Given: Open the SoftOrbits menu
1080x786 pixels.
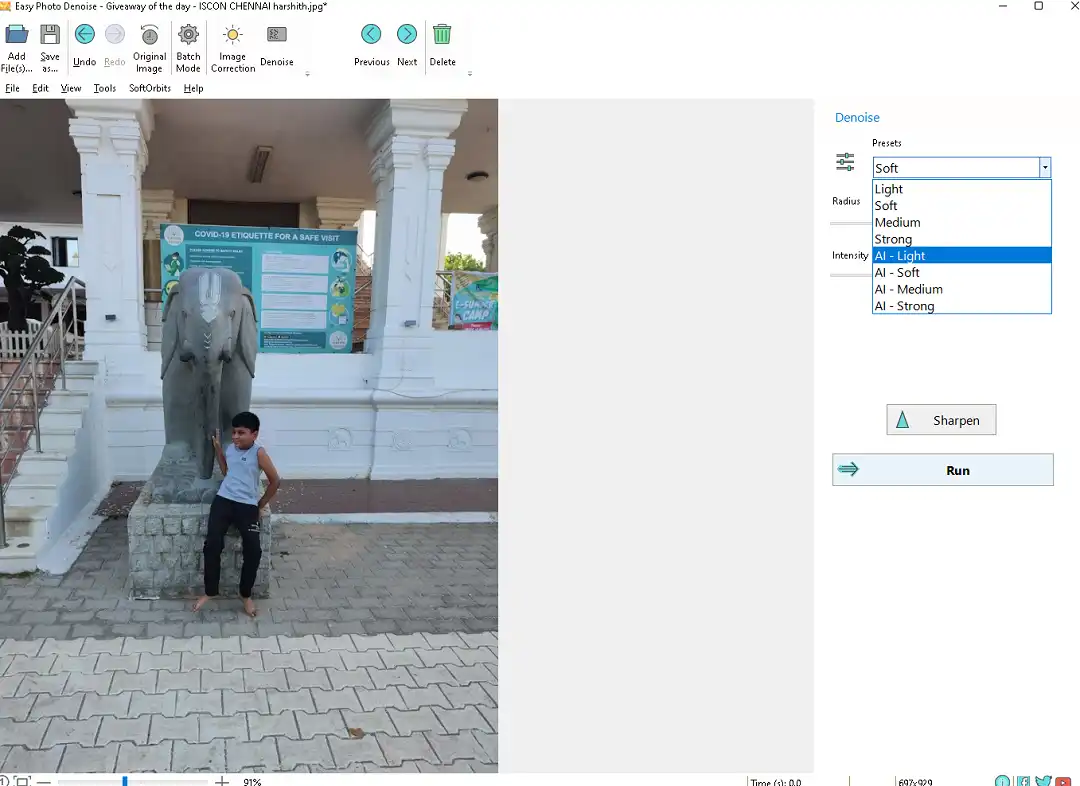Looking at the screenshot, I should pyautogui.click(x=150, y=88).
